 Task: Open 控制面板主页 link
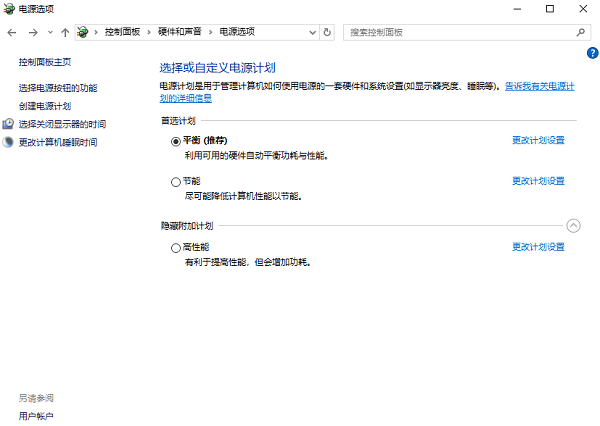(45, 62)
